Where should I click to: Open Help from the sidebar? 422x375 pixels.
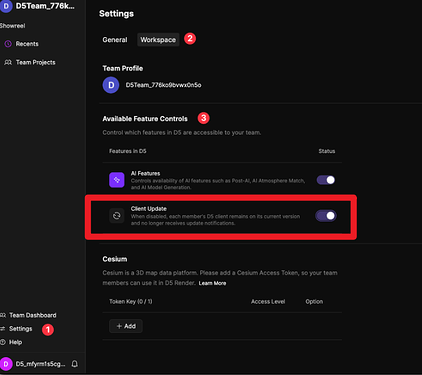15,342
